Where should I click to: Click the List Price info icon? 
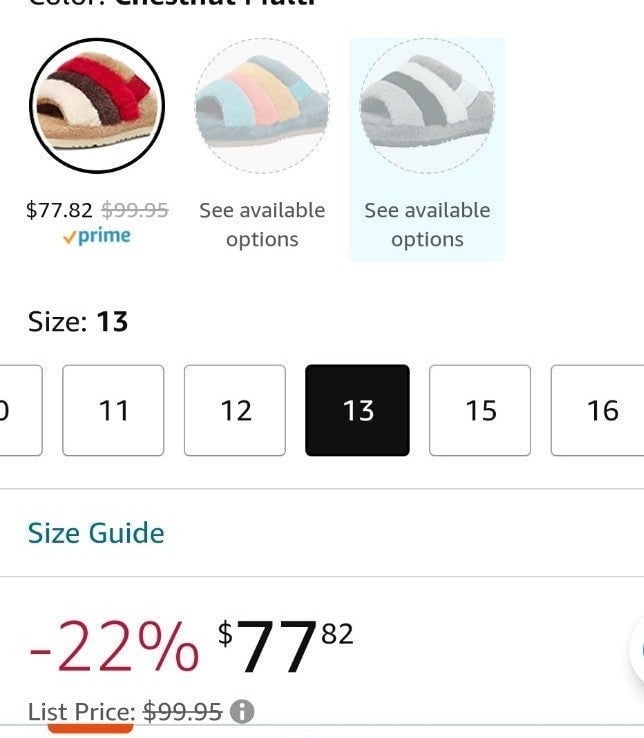[x=242, y=711]
